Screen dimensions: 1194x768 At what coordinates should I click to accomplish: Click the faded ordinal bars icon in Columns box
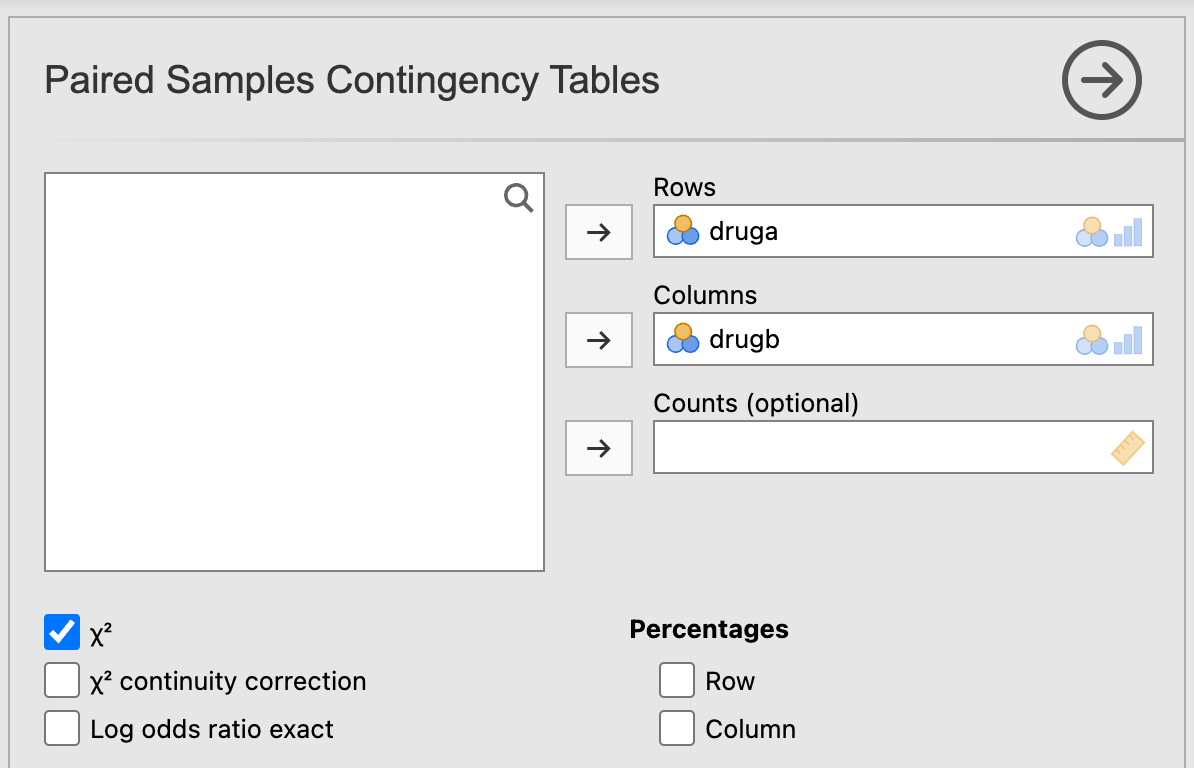(1127, 340)
